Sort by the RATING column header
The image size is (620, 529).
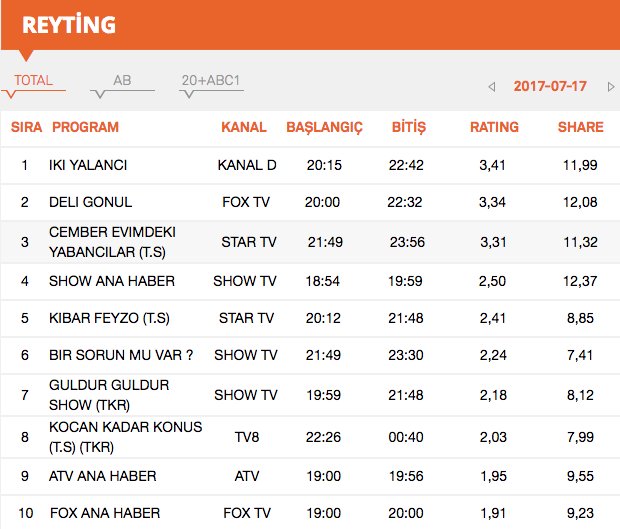coord(494,127)
